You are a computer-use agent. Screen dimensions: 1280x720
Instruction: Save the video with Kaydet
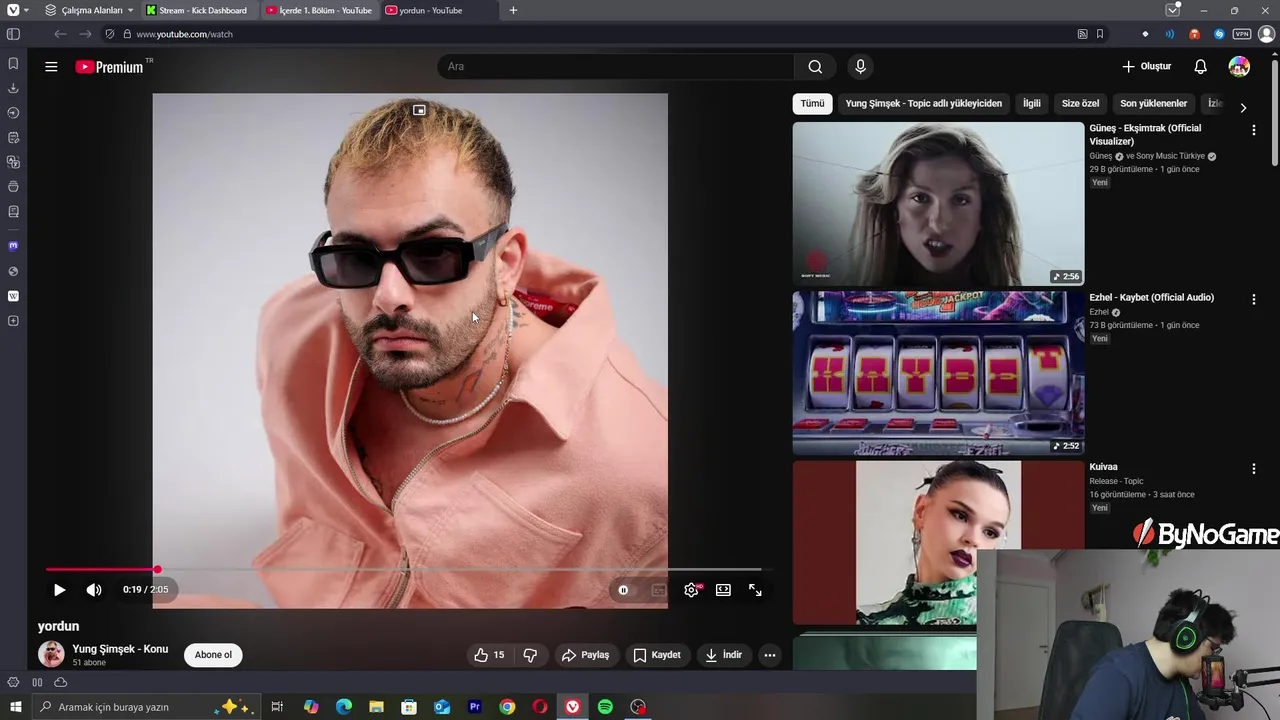coord(656,655)
